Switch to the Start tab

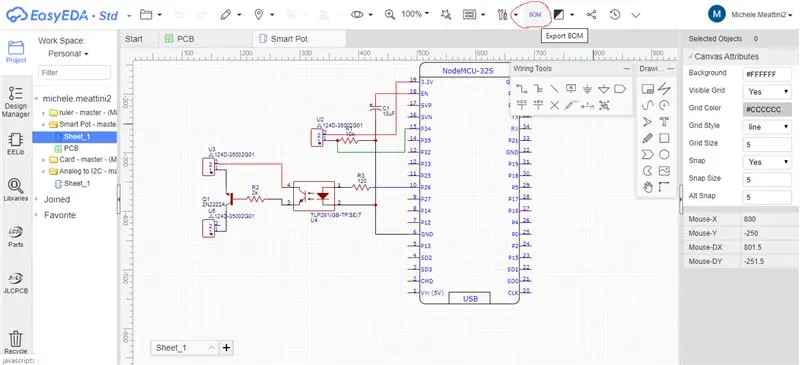[134, 39]
